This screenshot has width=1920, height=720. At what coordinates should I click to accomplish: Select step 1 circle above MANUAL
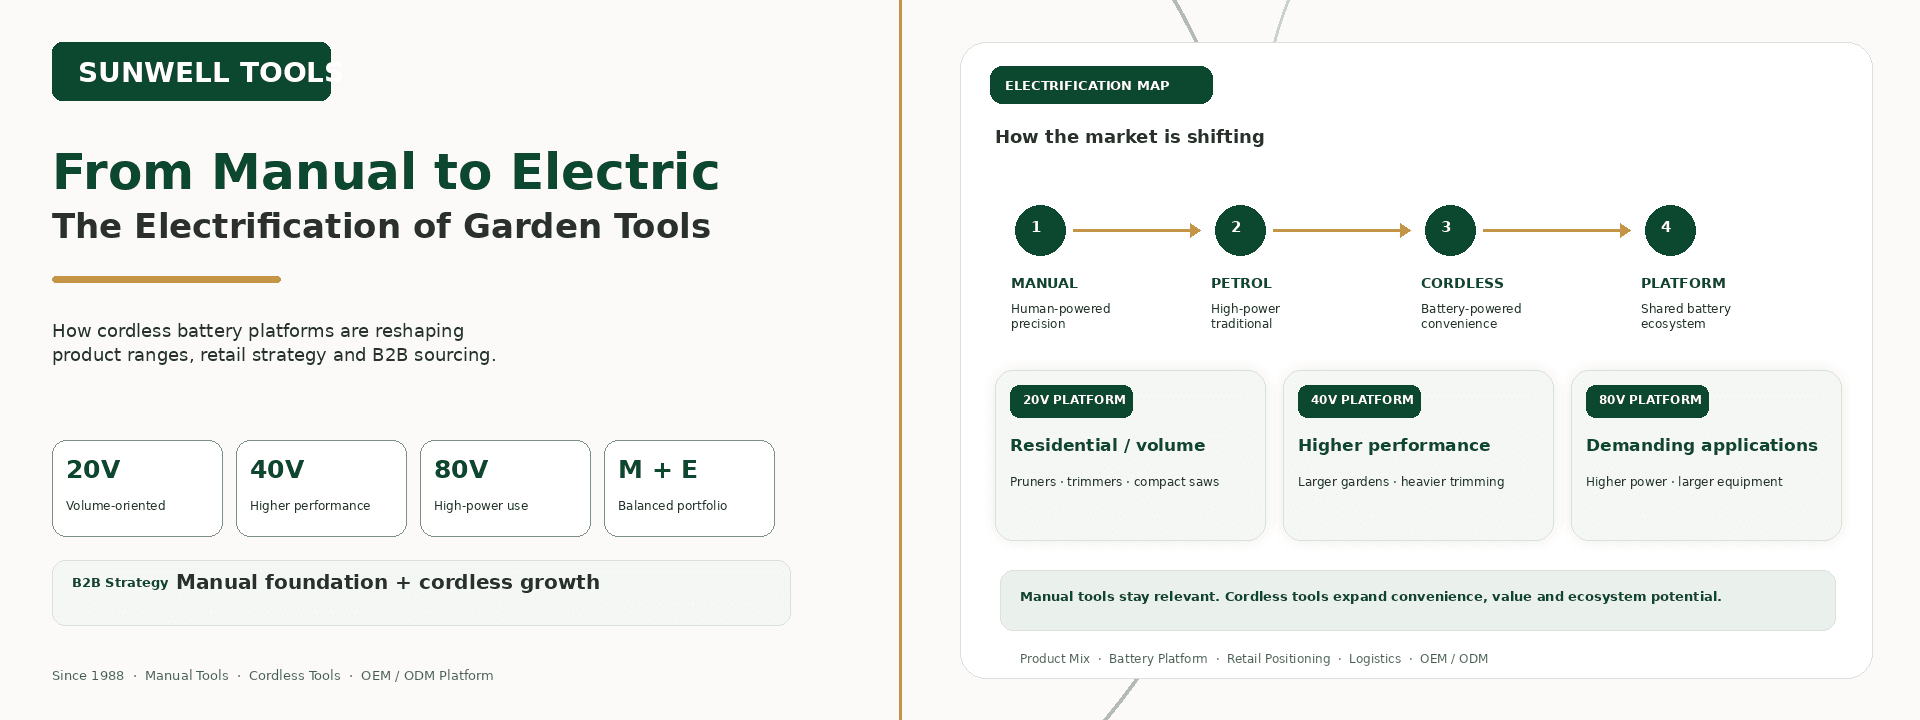point(1040,230)
